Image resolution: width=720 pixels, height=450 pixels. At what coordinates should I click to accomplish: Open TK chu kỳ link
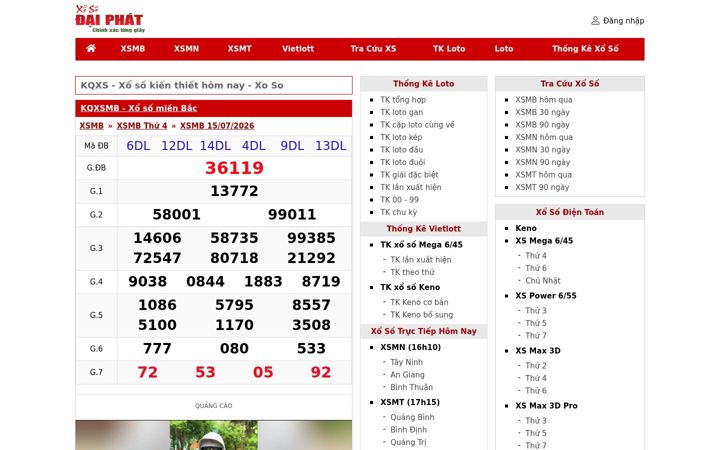tap(399, 212)
